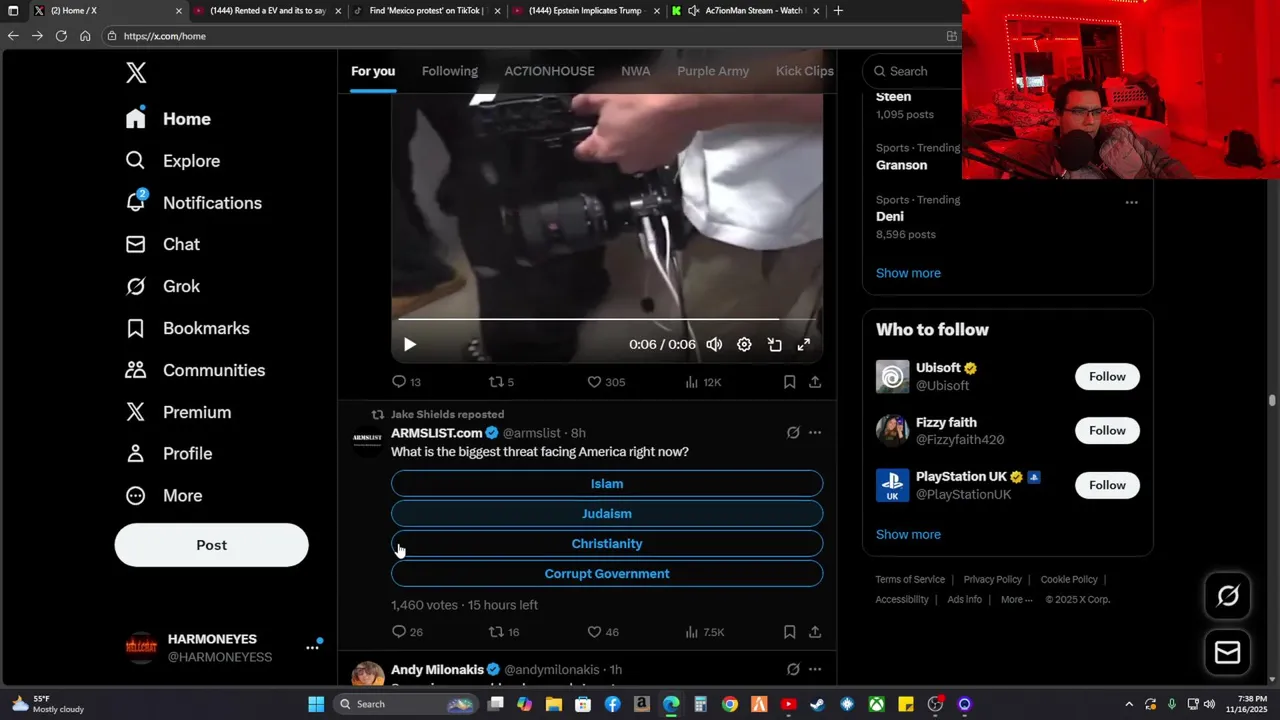Vote Islam in the poll
The height and width of the screenshot is (720, 1280).
point(607,484)
